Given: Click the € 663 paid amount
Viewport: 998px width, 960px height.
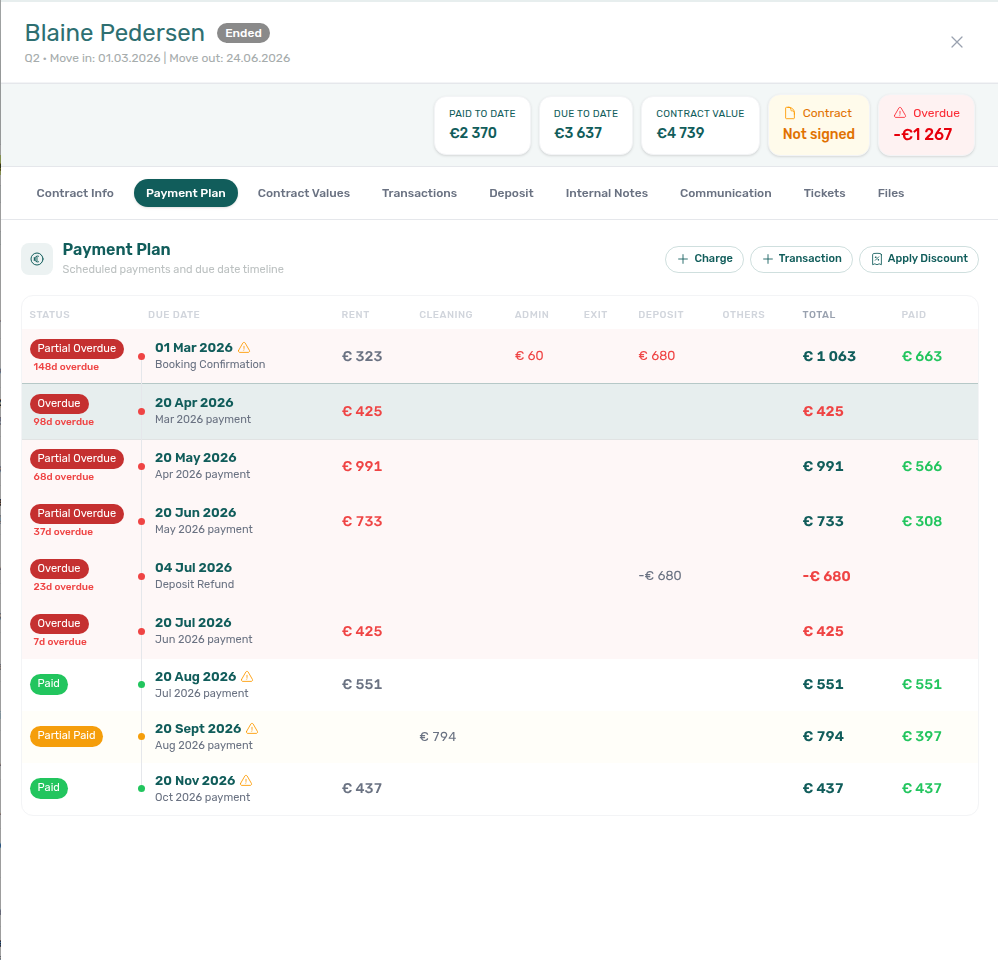Looking at the screenshot, I should point(922,356).
